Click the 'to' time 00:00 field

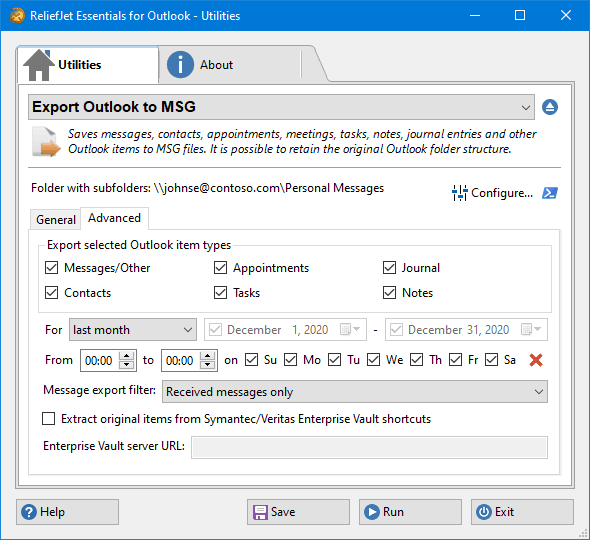point(181,361)
